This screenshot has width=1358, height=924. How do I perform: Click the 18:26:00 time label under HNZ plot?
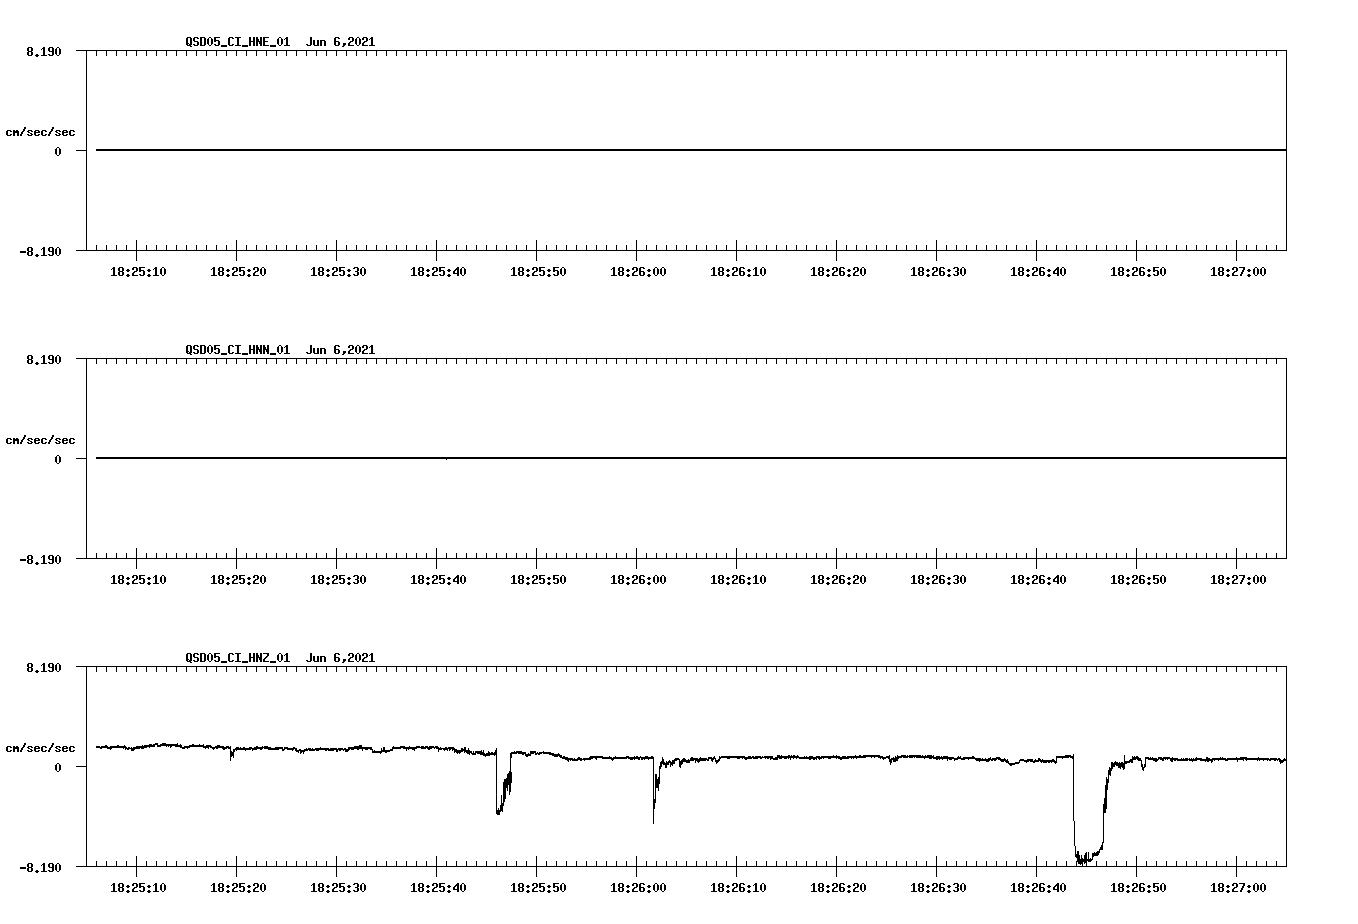point(638,887)
